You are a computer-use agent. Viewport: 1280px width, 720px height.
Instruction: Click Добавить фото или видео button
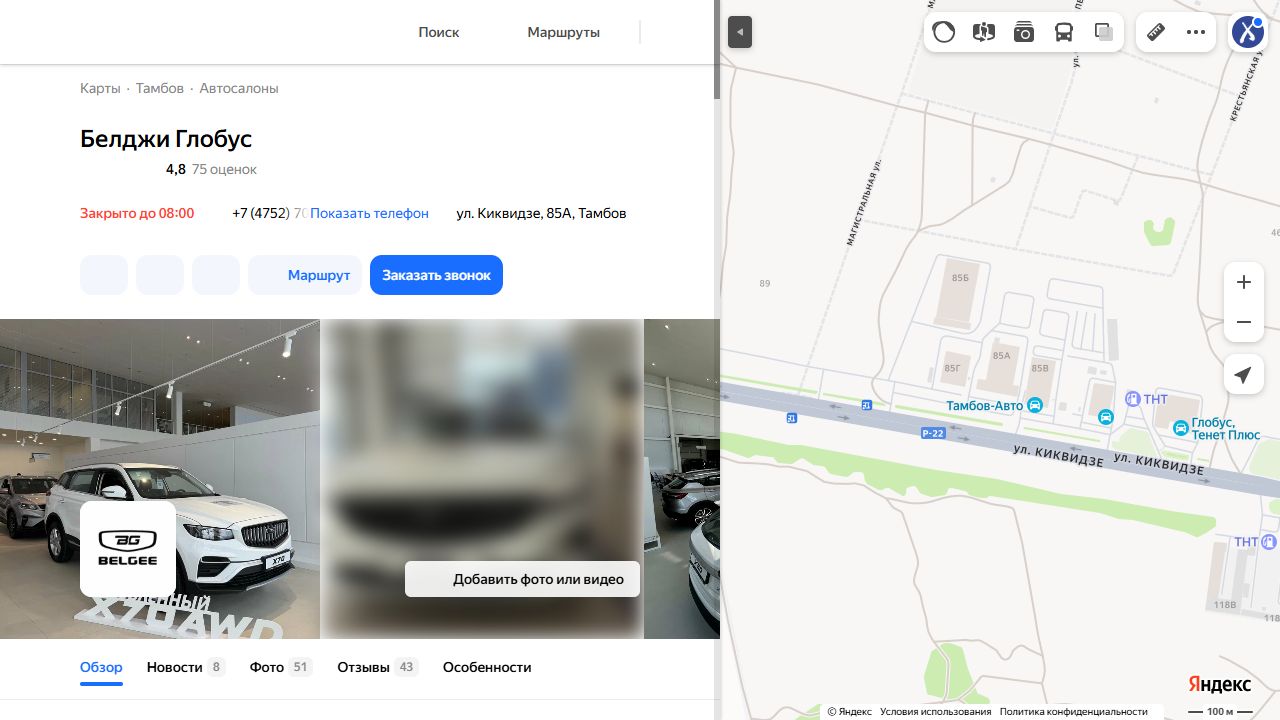pos(522,579)
